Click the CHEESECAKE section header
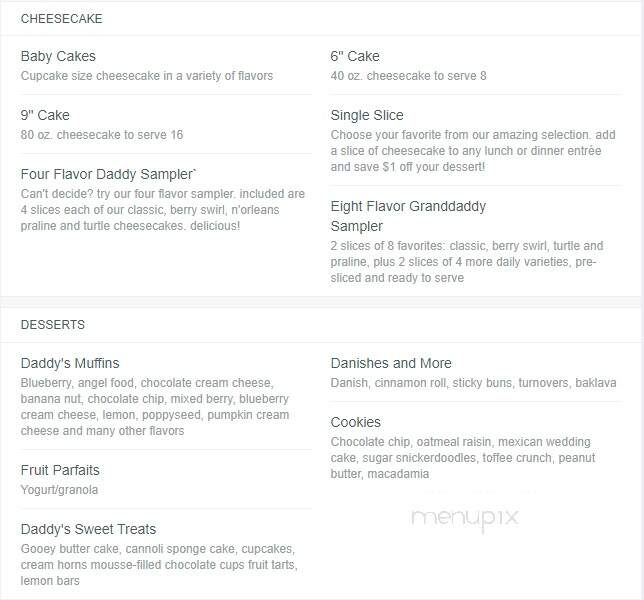644x600 pixels. (62, 19)
